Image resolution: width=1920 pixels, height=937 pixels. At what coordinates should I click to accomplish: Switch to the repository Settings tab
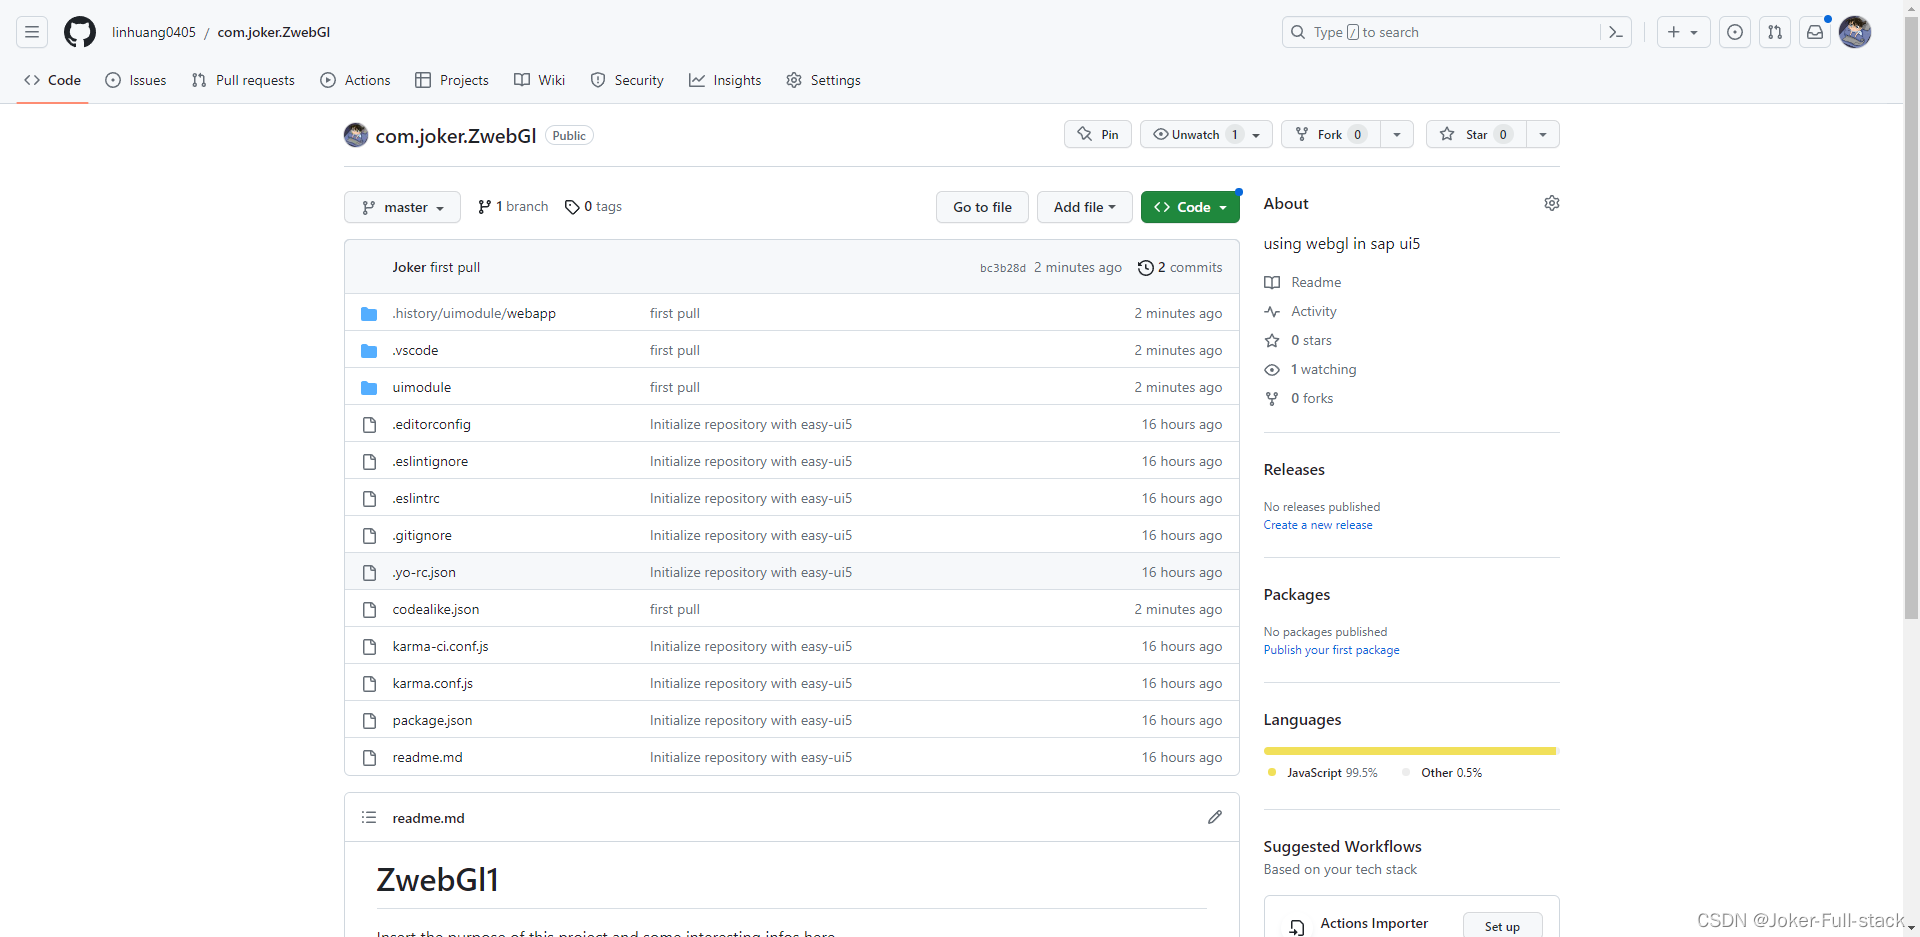tap(823, 80)
